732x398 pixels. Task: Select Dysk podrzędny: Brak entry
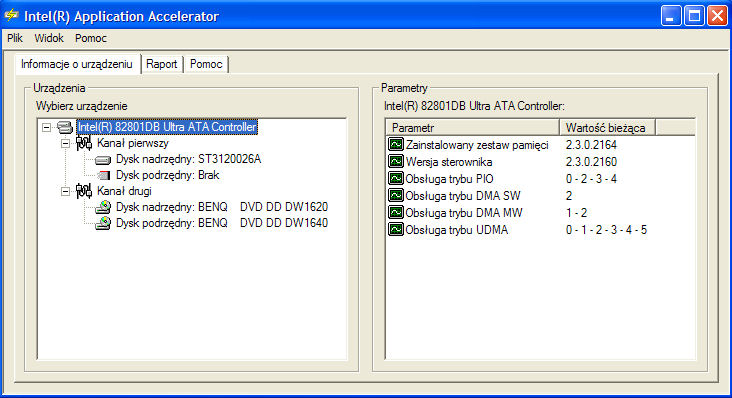point(167,175)
